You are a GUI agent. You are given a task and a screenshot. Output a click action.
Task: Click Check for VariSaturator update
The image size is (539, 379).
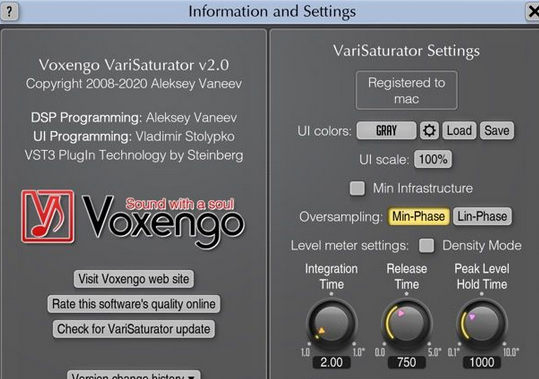click(x=134, y=329)
